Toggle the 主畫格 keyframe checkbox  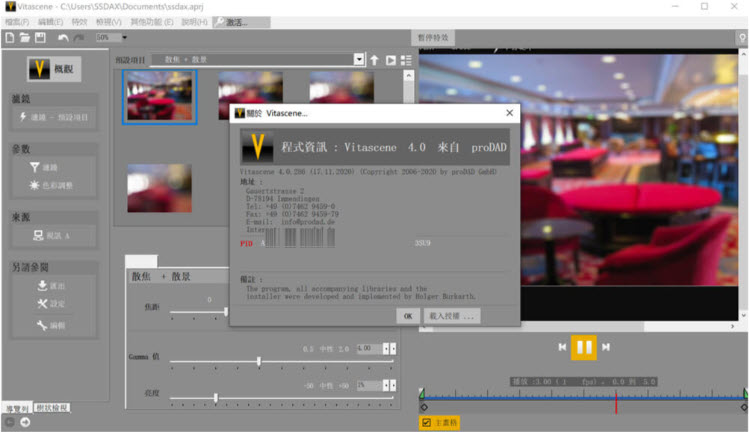[426, 423]
